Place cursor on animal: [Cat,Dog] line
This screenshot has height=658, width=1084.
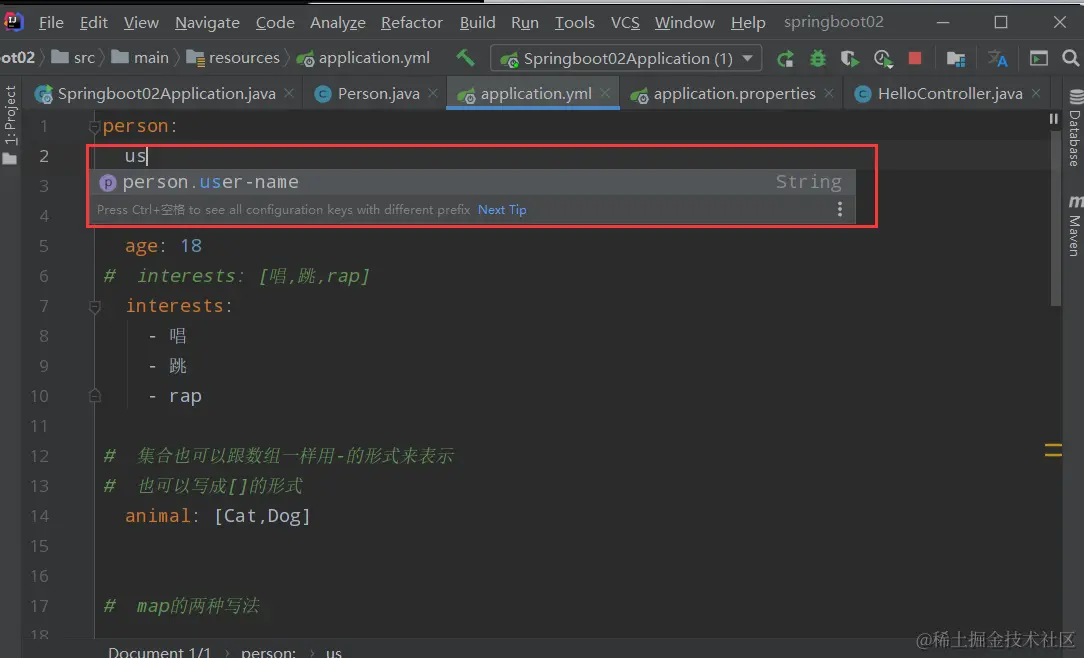tap(218, 516)
